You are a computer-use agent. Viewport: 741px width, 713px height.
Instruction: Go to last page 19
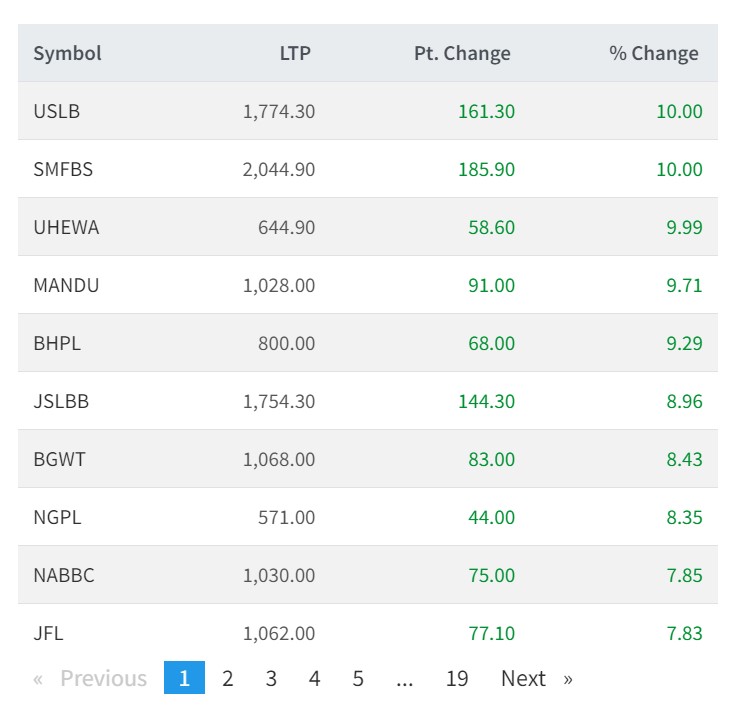457,679
